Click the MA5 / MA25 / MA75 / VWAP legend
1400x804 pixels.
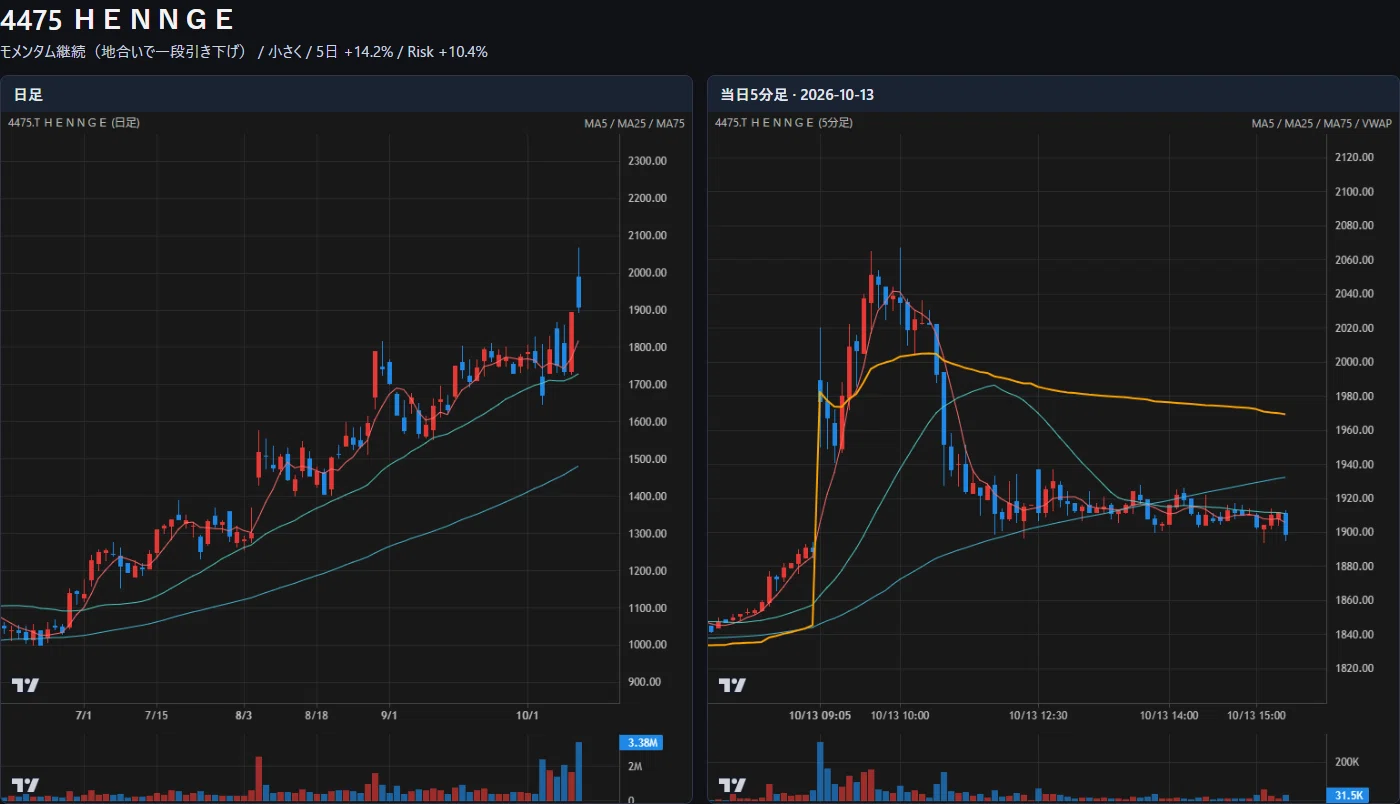[1321, 123]
